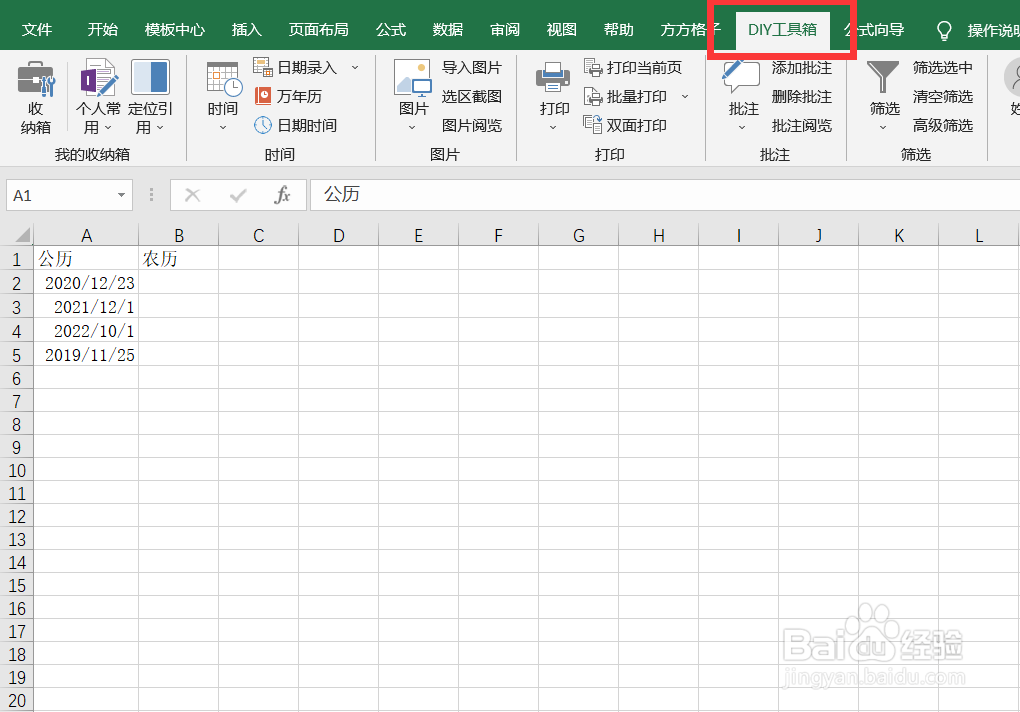Expand the 批注 button dropdown arrow
1020x712 pixels.
(x=742, y=127)
